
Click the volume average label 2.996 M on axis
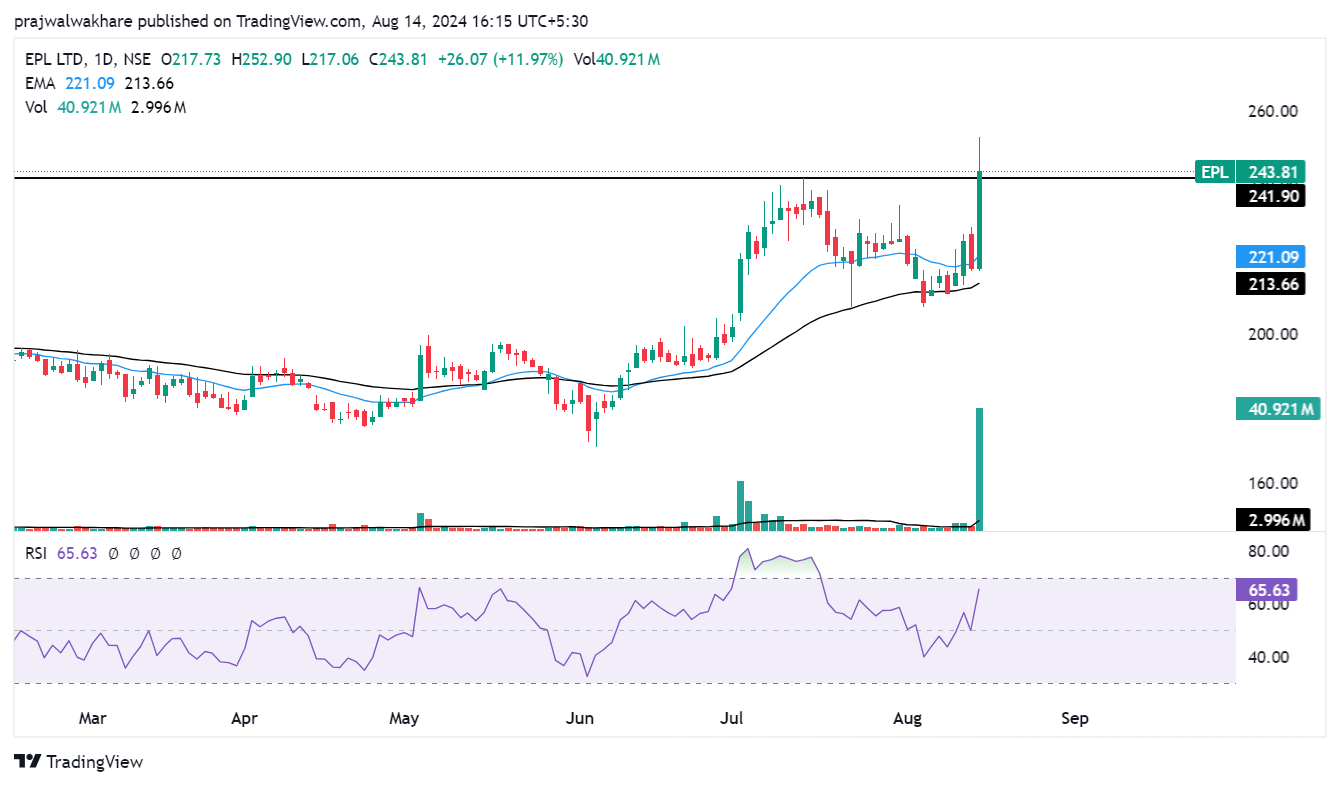tap(1273, 520)
